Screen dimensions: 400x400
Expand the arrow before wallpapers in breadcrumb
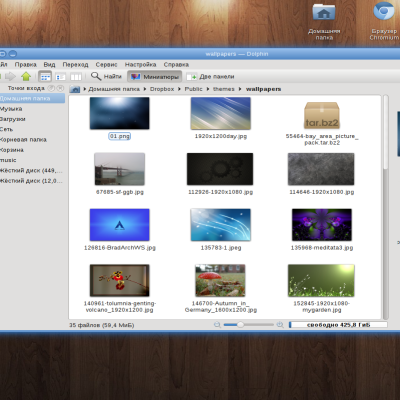[240, 89]
